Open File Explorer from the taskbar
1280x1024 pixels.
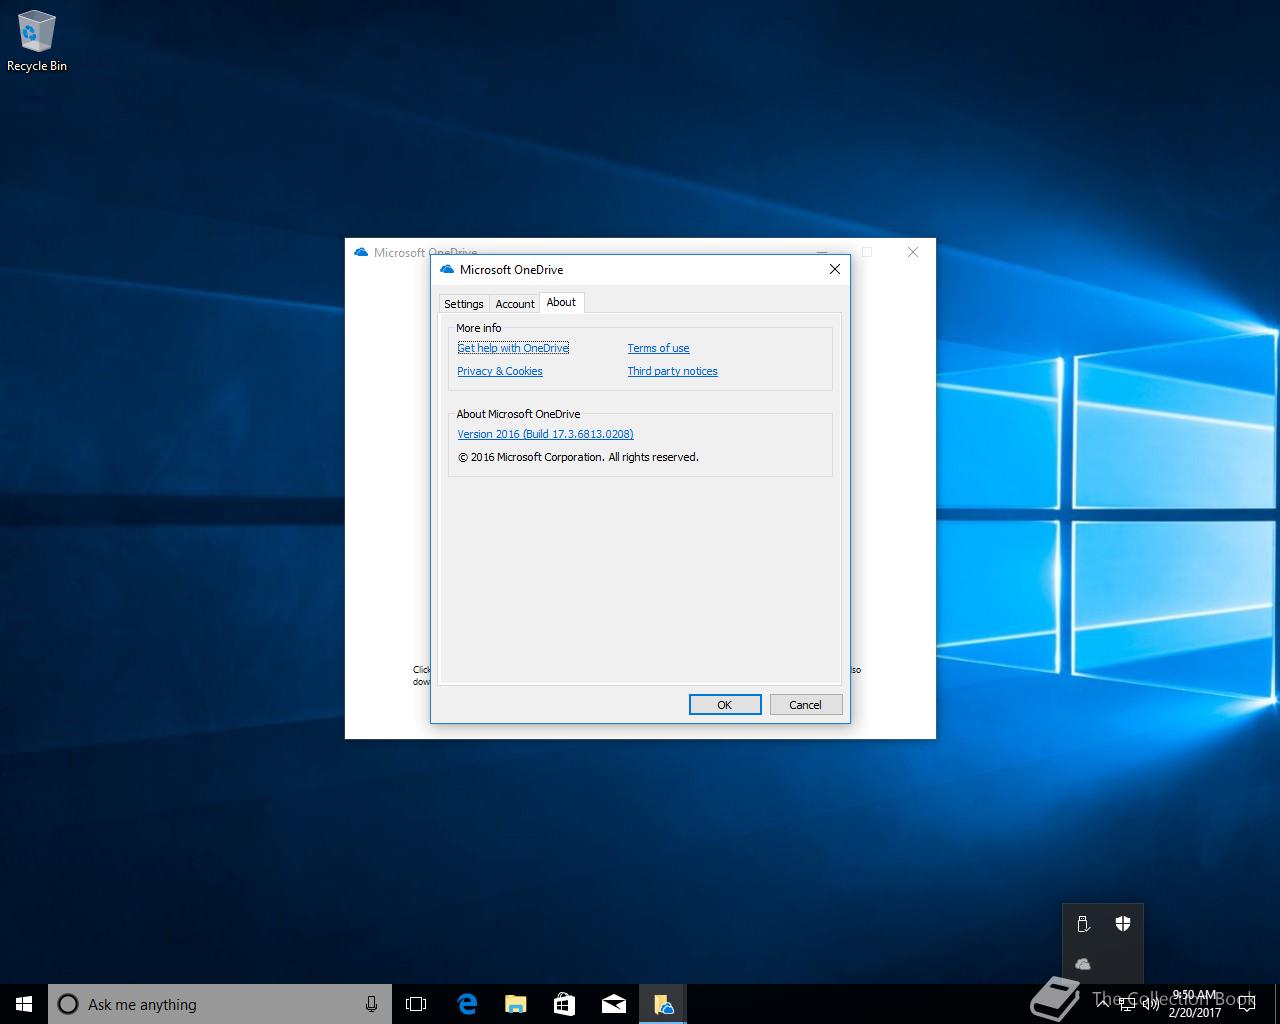[515, 1004]
